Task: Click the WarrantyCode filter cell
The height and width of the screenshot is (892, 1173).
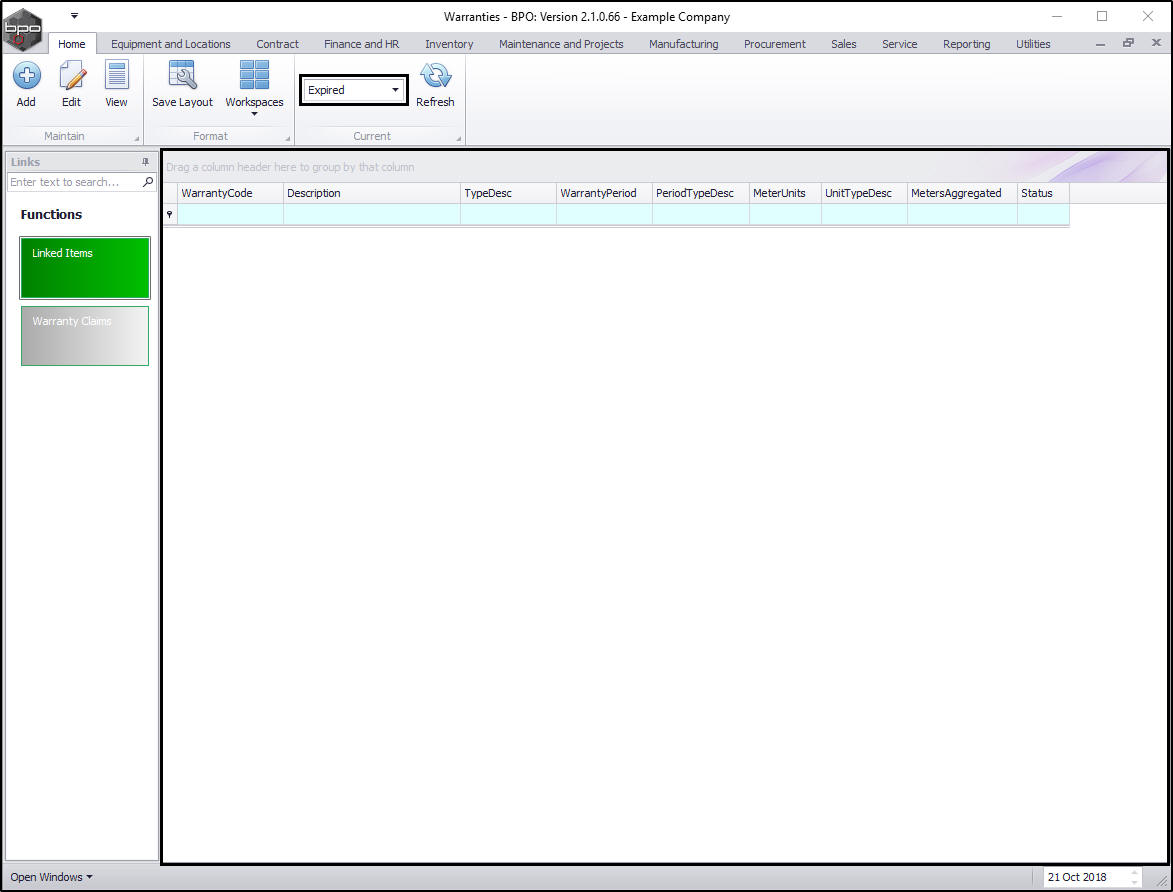Action: tap(230, 214)
